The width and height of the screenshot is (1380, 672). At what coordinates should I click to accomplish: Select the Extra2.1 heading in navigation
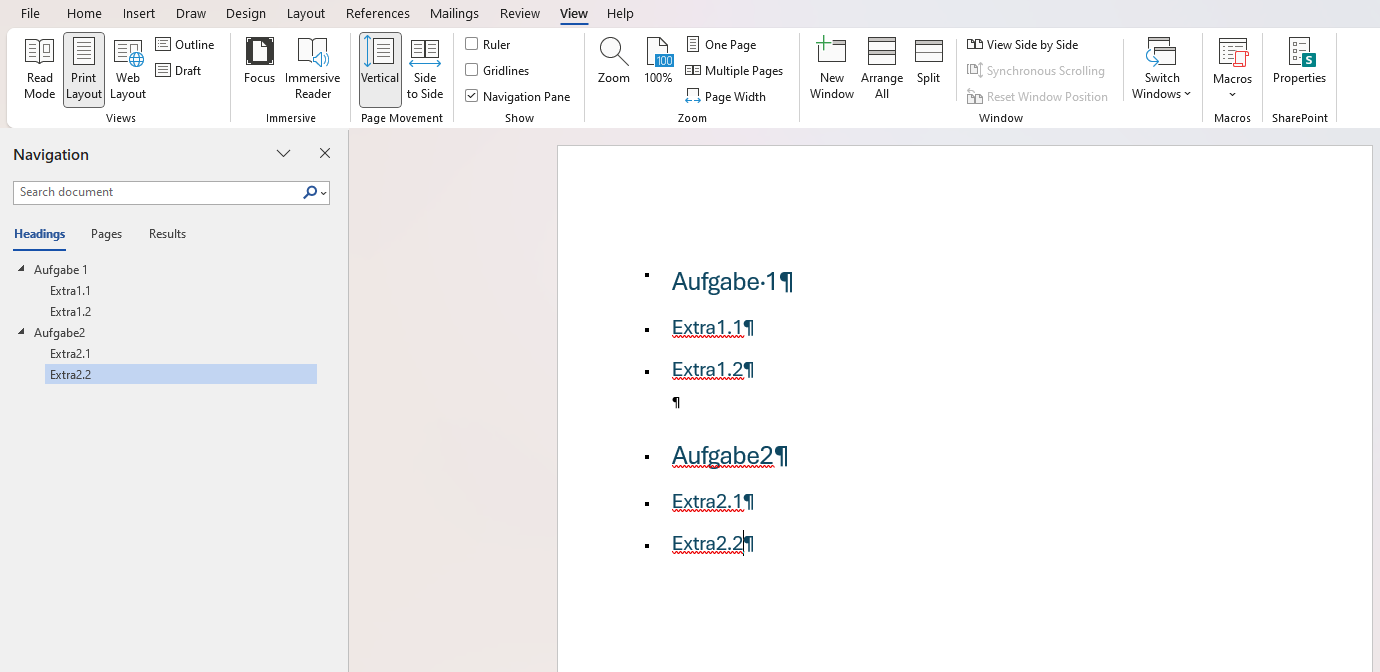70,353
